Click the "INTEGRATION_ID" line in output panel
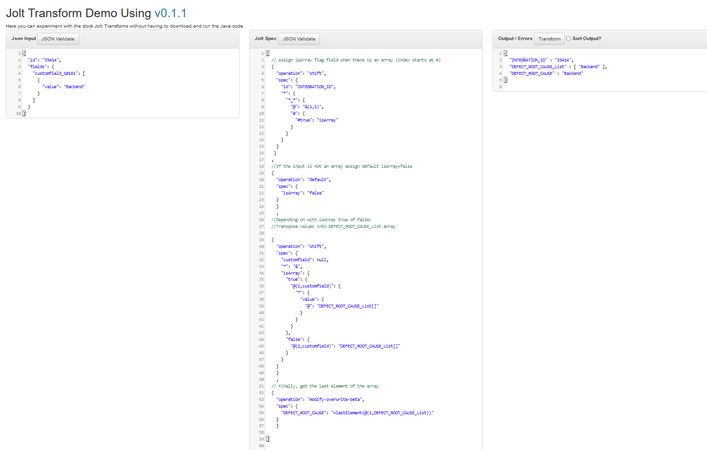 click(541, 60)
